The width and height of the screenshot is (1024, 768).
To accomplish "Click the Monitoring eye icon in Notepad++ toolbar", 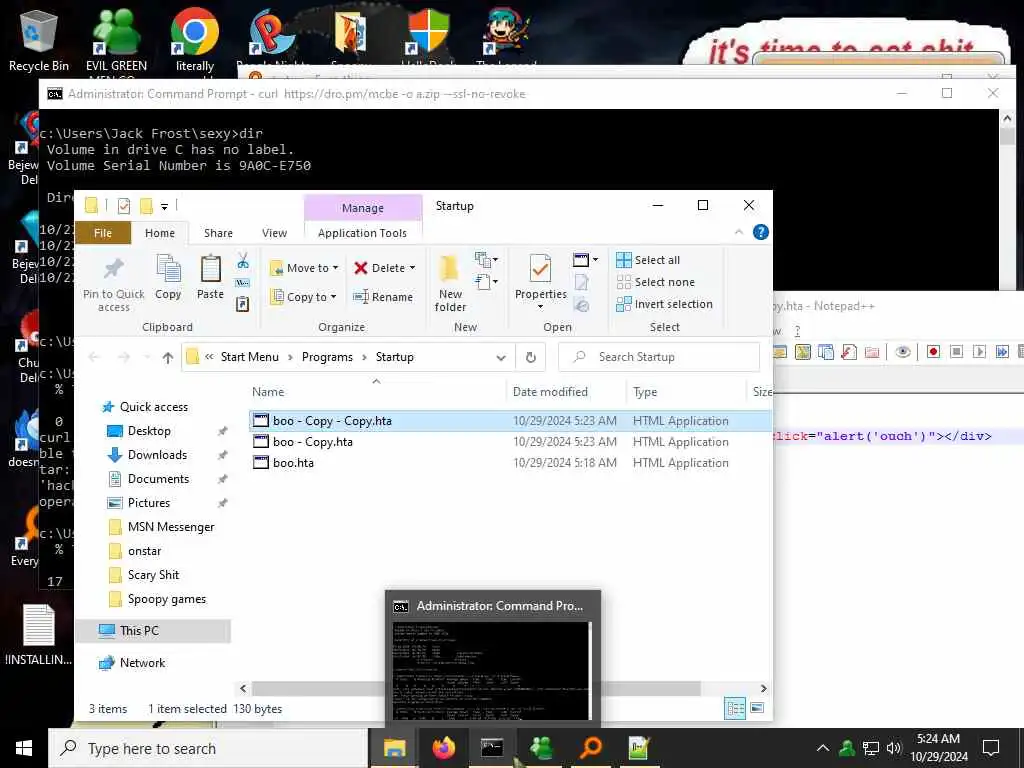I will (x=903, y=352).
